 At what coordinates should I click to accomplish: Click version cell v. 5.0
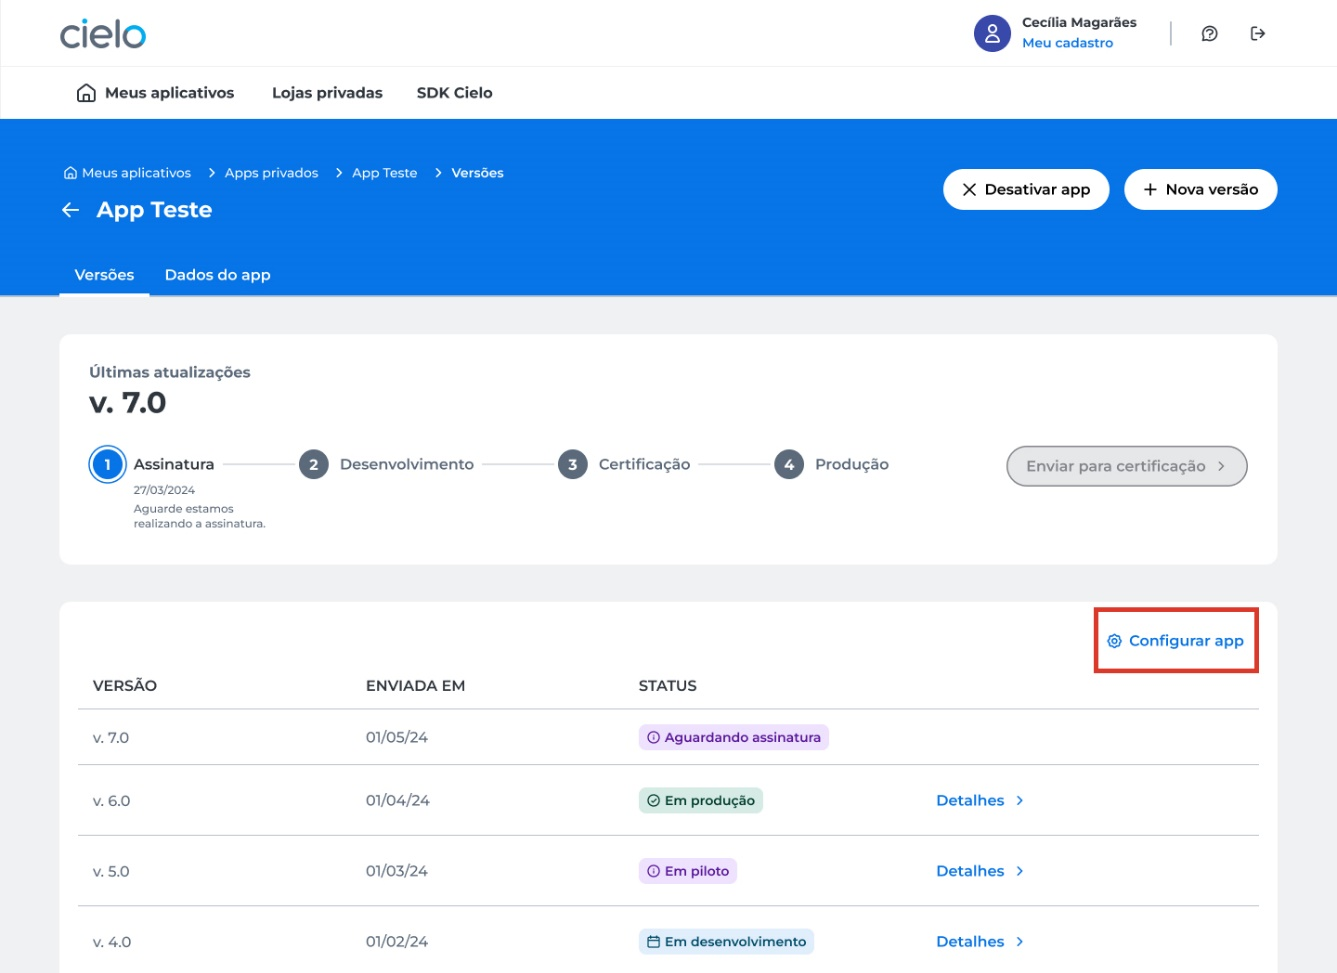click(x=111, y=872)
